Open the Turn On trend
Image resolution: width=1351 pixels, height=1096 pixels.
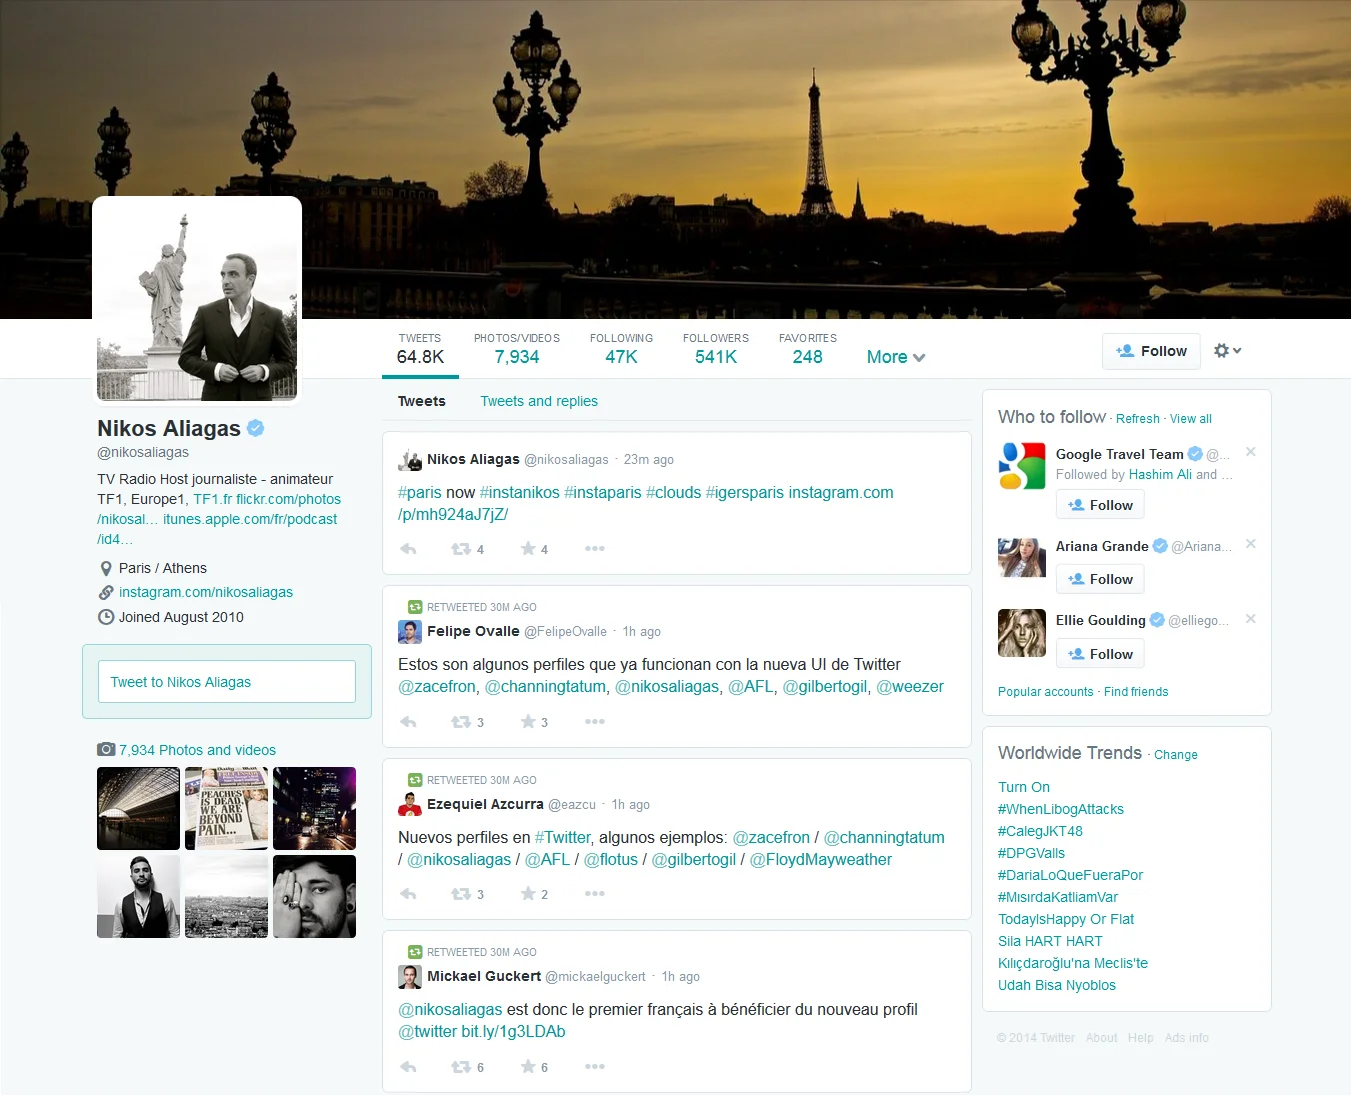(x=1024, y=787)
